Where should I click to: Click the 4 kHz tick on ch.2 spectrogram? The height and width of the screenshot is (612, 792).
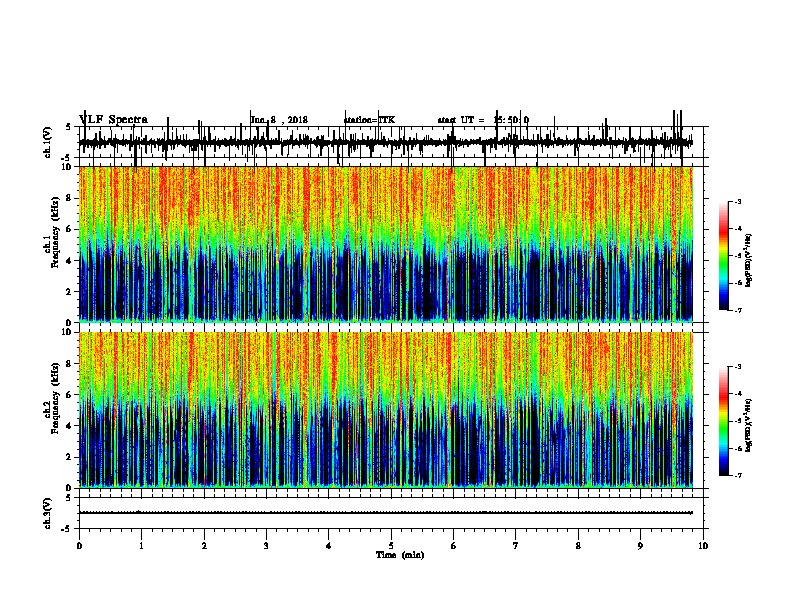[x=70, y=426]
